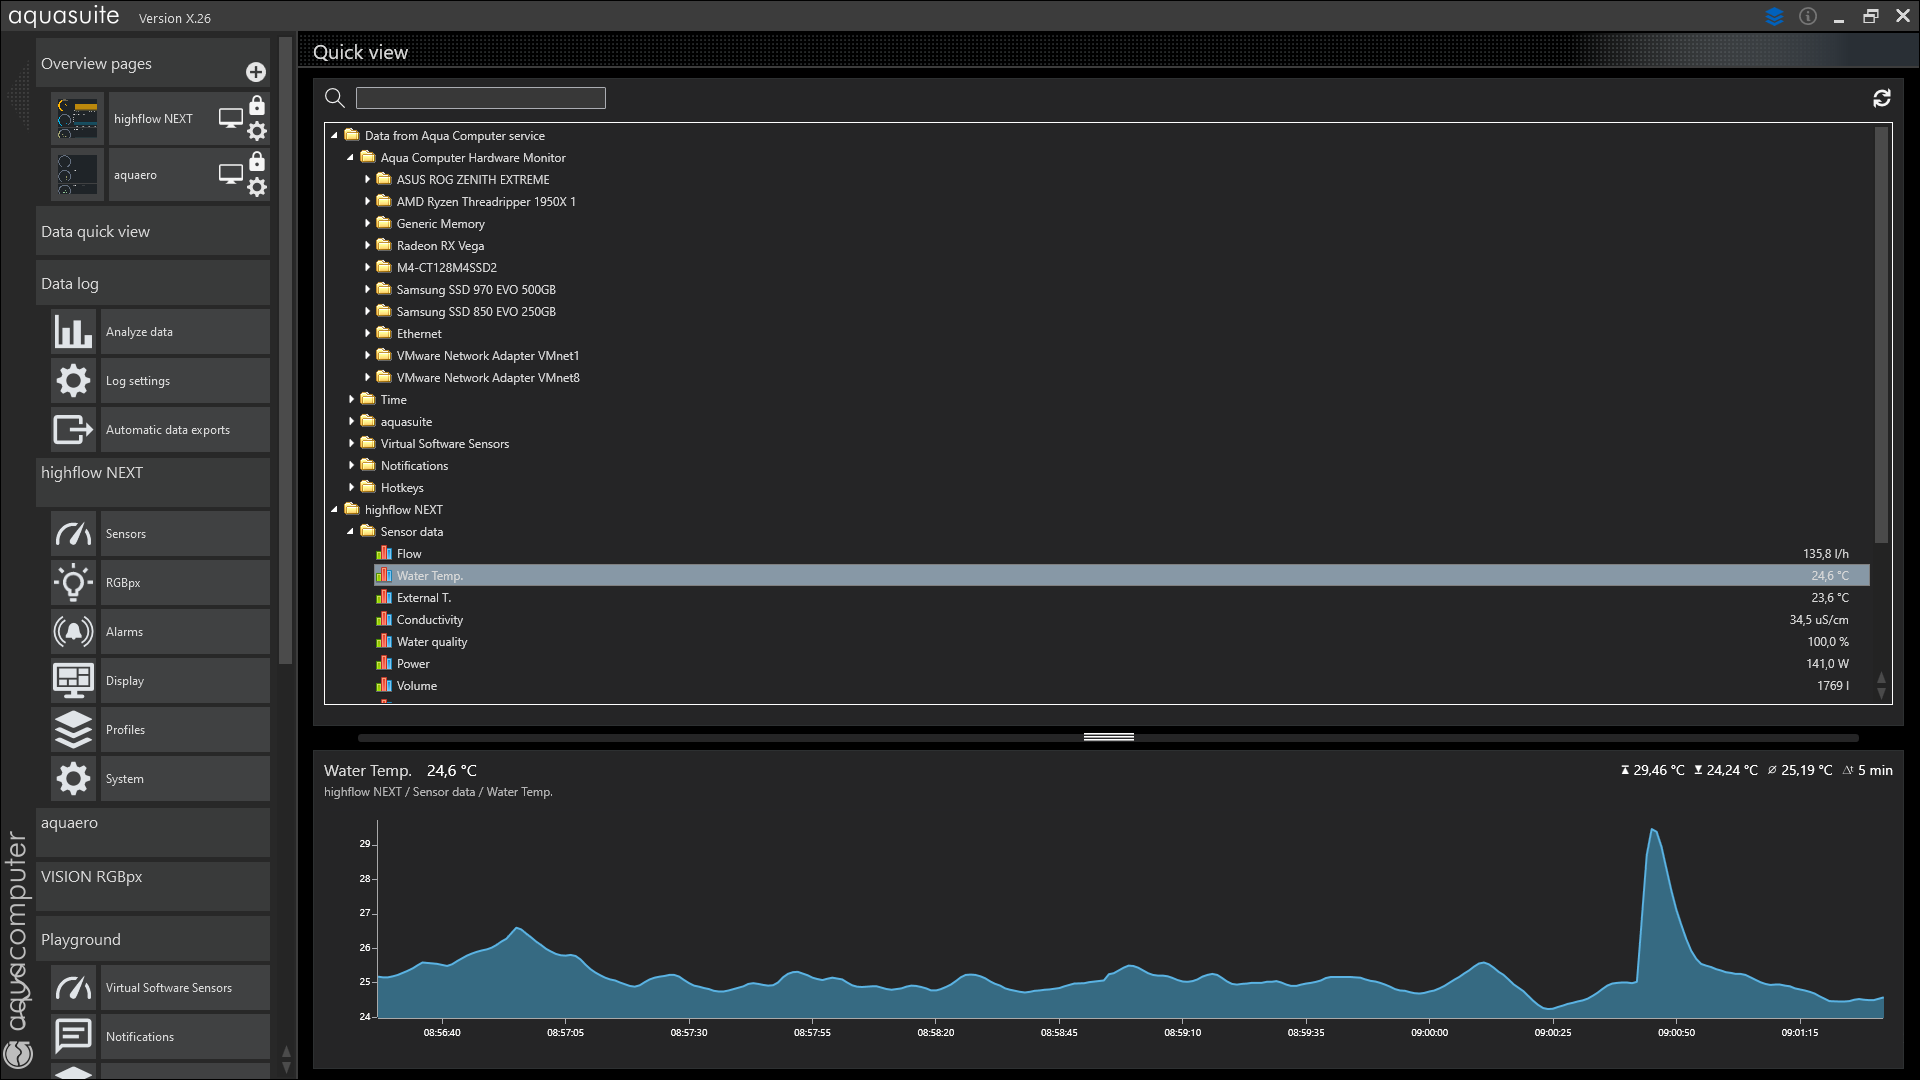Screen dimensions: 1920x1080
Task: Click desktop mode monitor icon for aquaero page
Action: point(231,174)
